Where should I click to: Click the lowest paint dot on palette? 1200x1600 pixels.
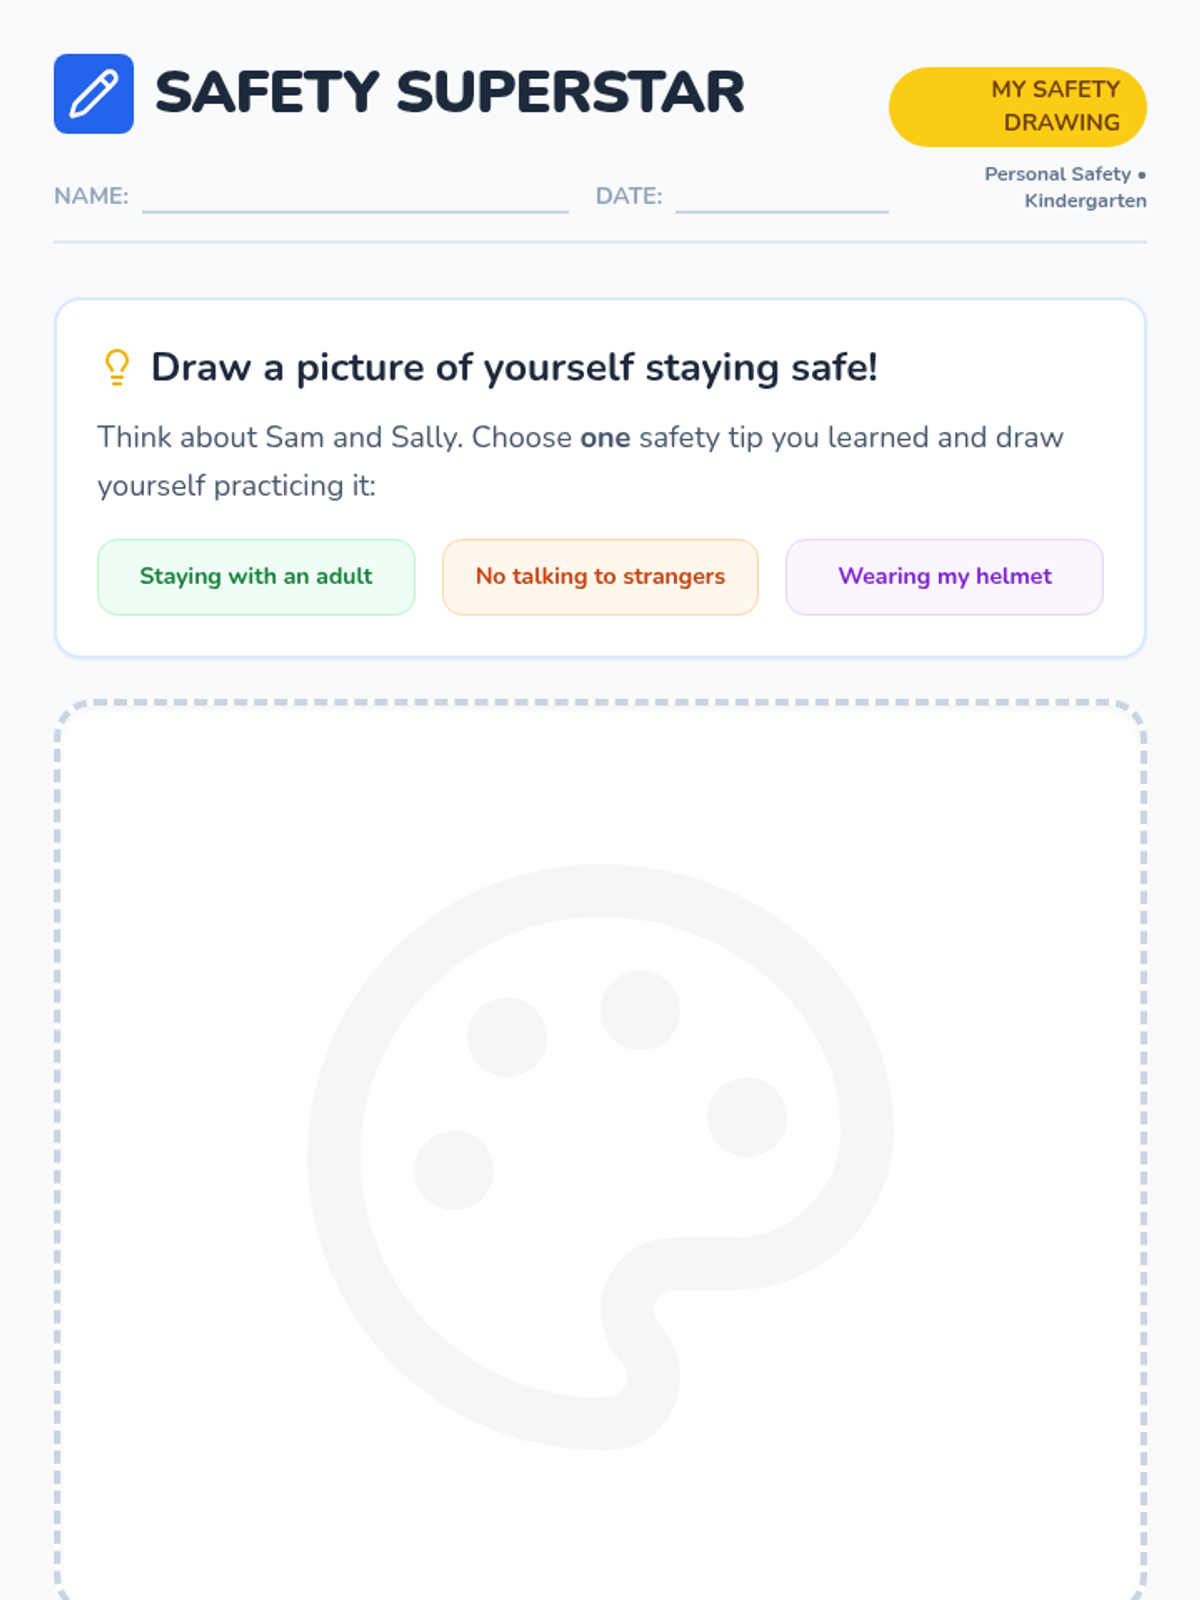point(453,1170)
